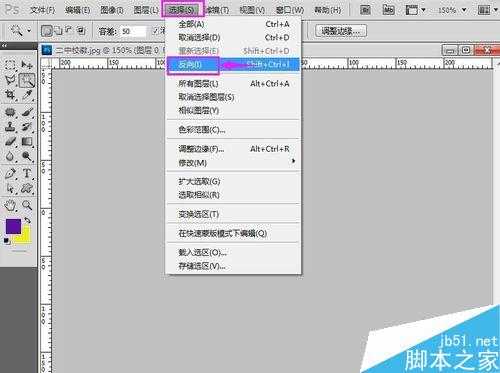Open the 窗口(W) menu
This screenshot has height=373, width=500.
[290, 10]
